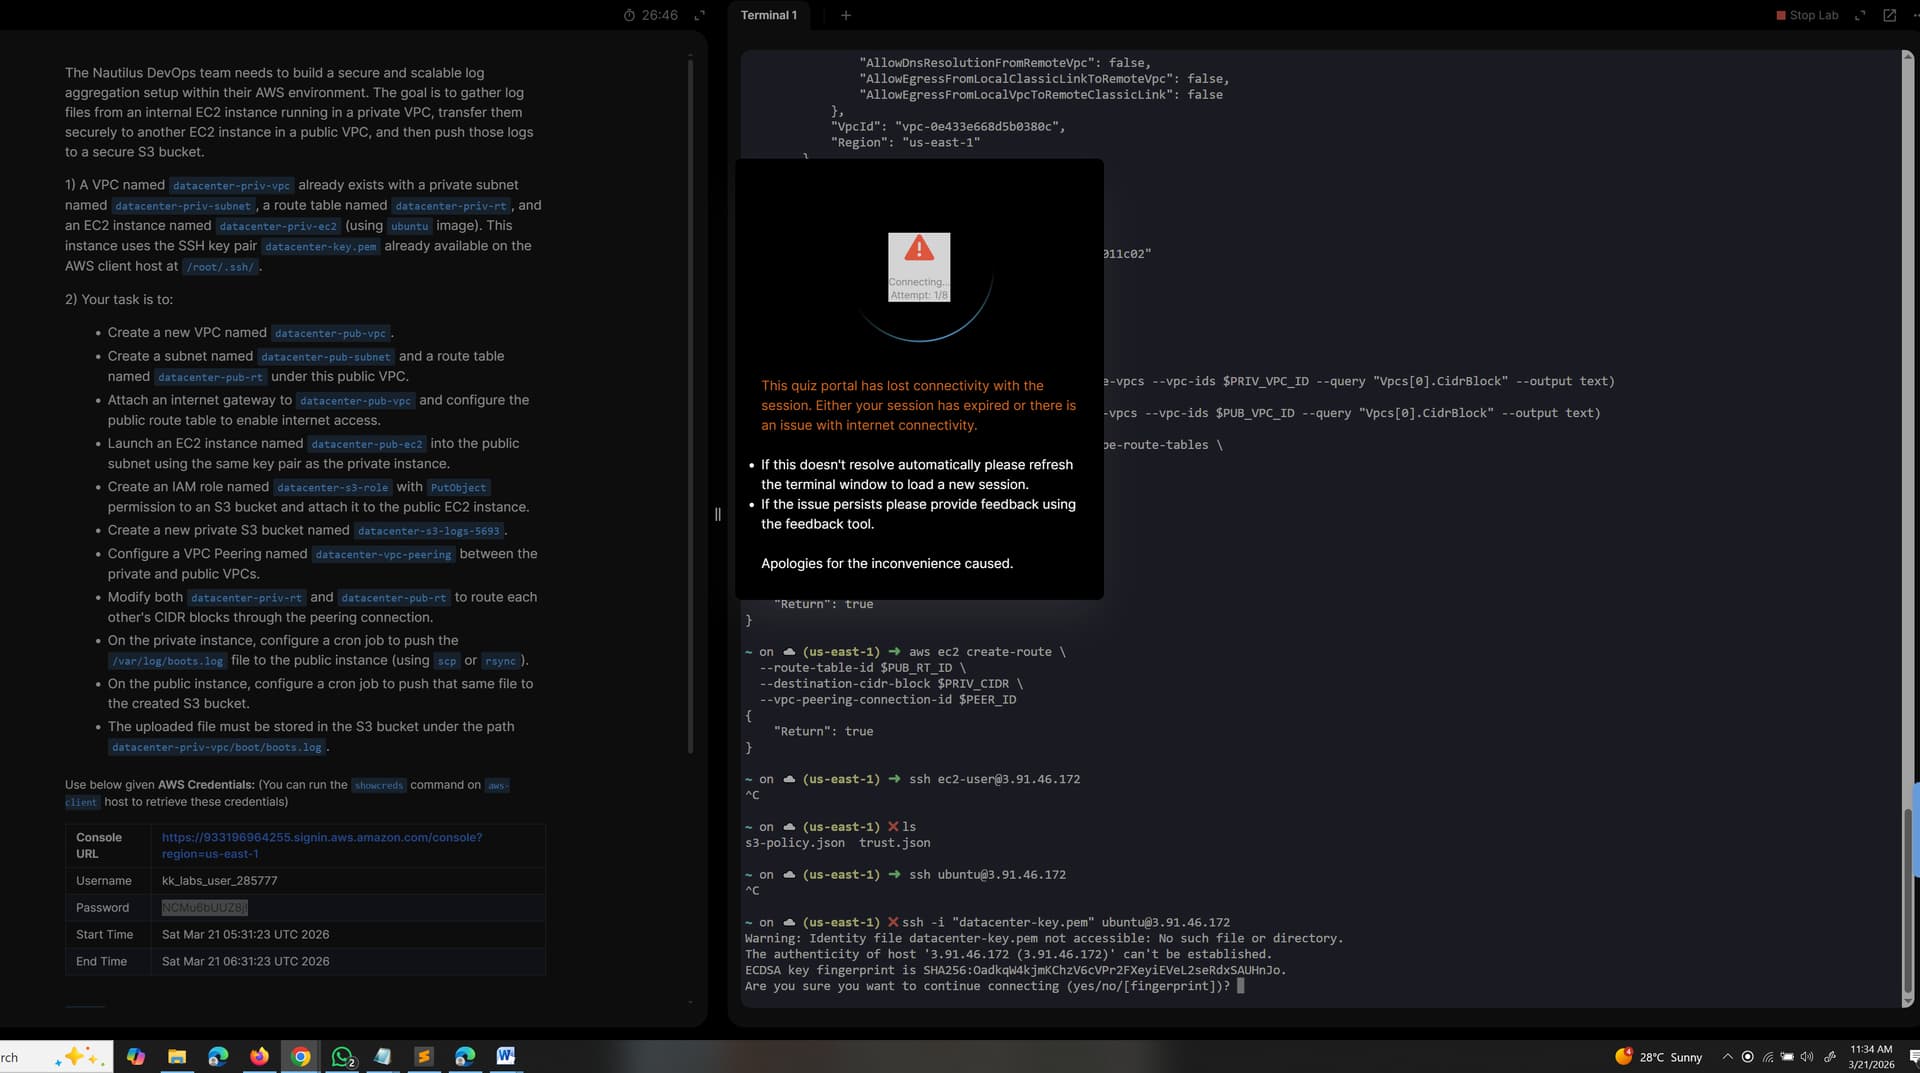Viewport: 1920px width, 1073px height.
Task: Open WhatsApp from the taskbar
Action: tap(342, 1056)
